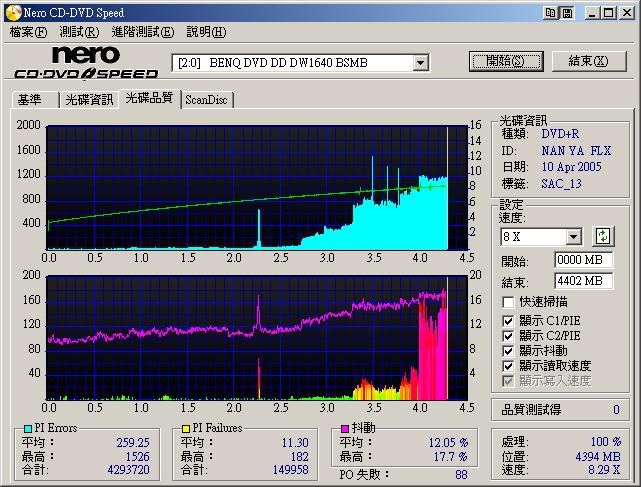Click the save screenshot floppy icon

pyautogui.click(x=567, y=13)
